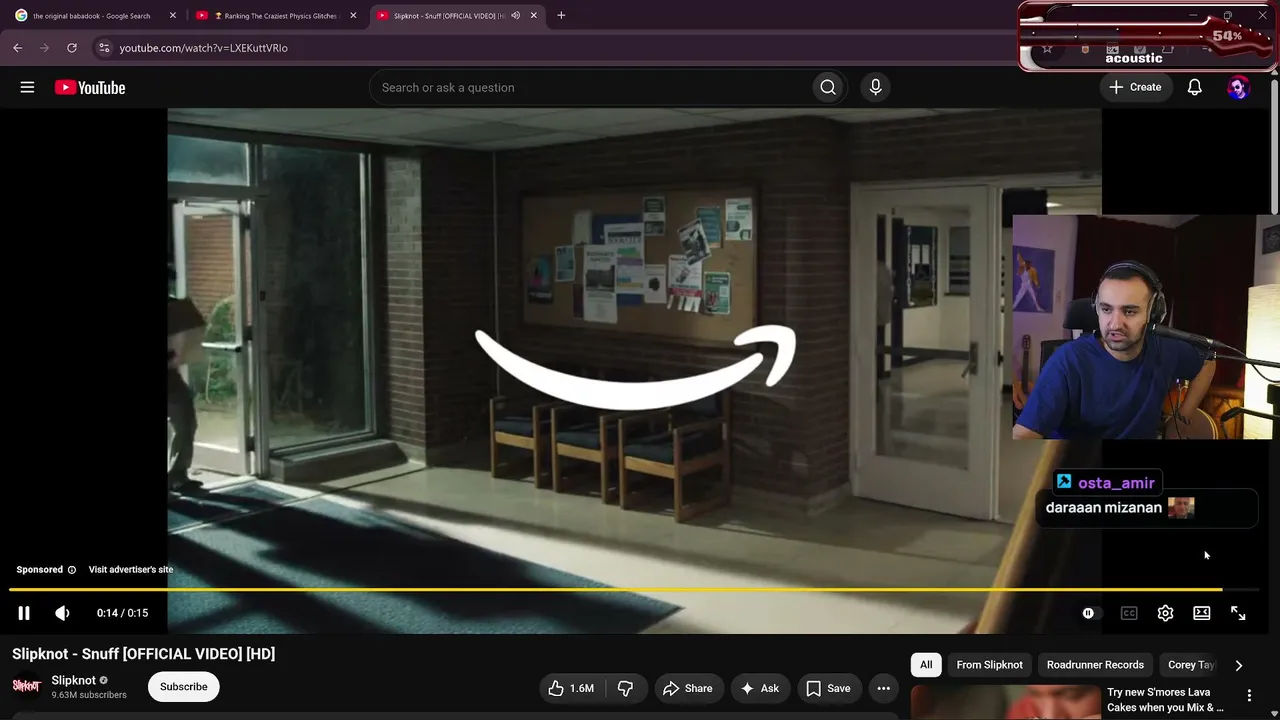Open the S'mores Lava Cakes thumbnail

click(x=1005, y=702)
